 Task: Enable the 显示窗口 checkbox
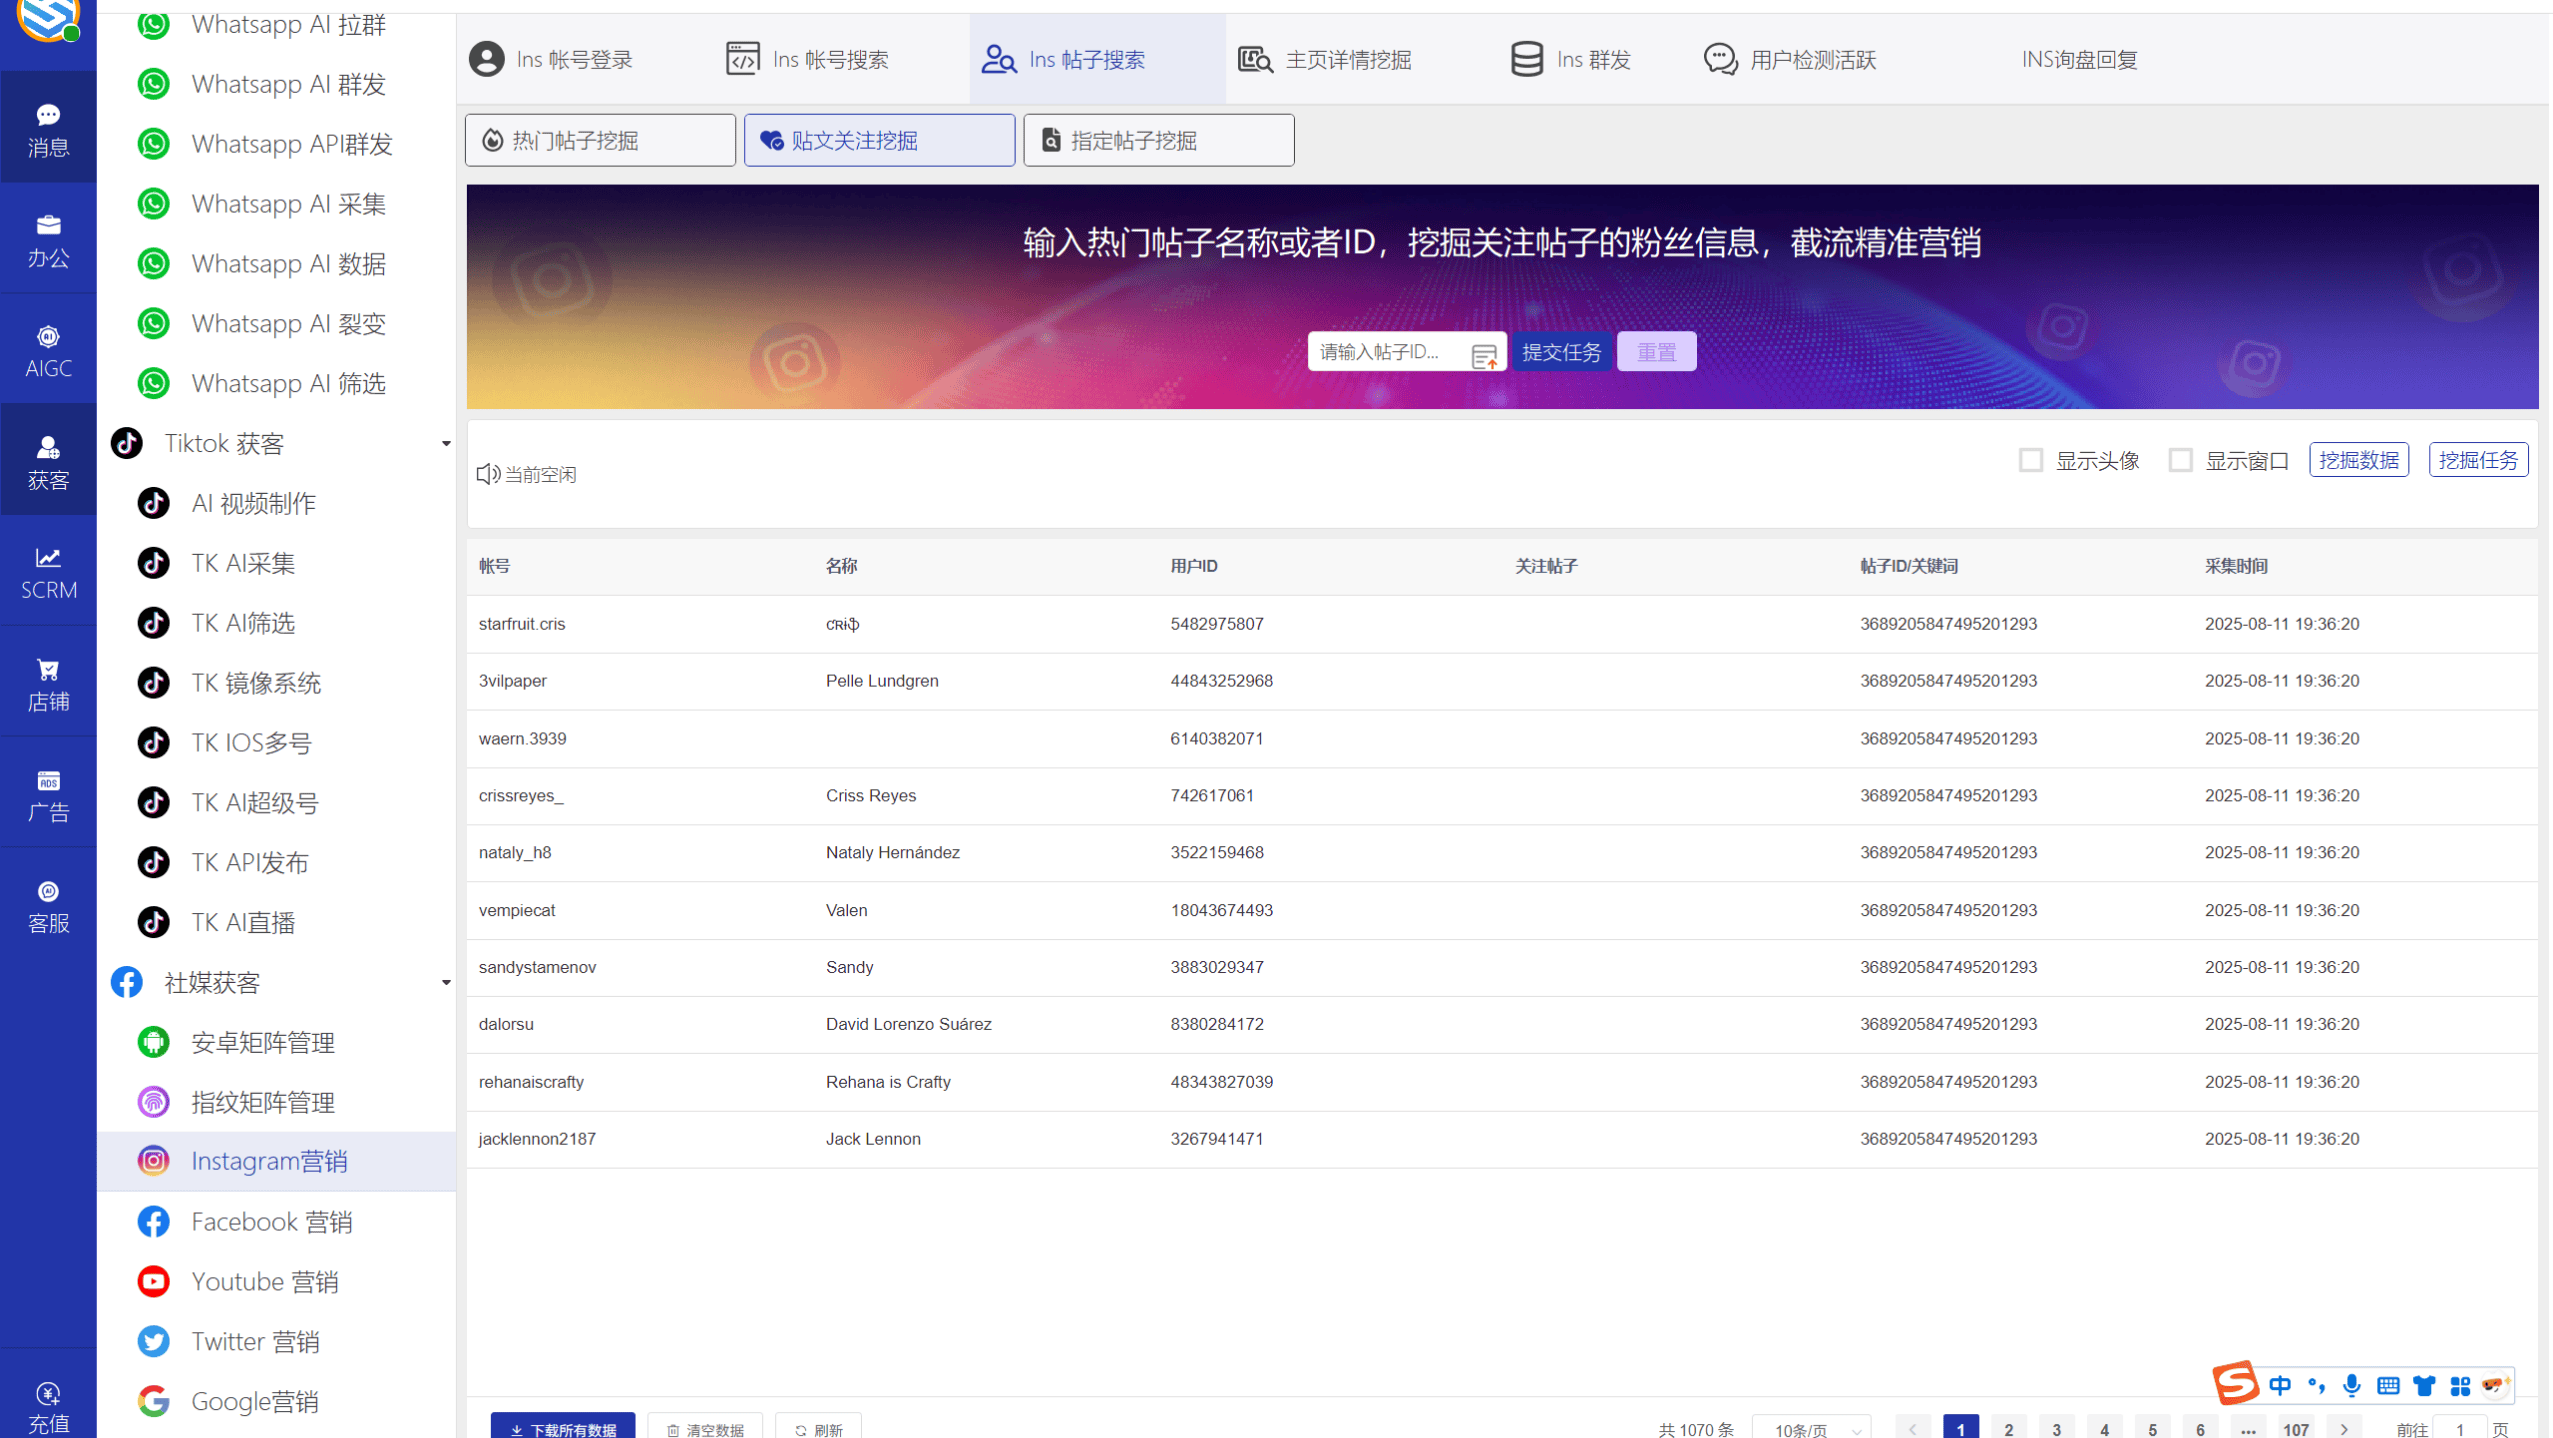pyautogui.click(x=2181, y=459)
